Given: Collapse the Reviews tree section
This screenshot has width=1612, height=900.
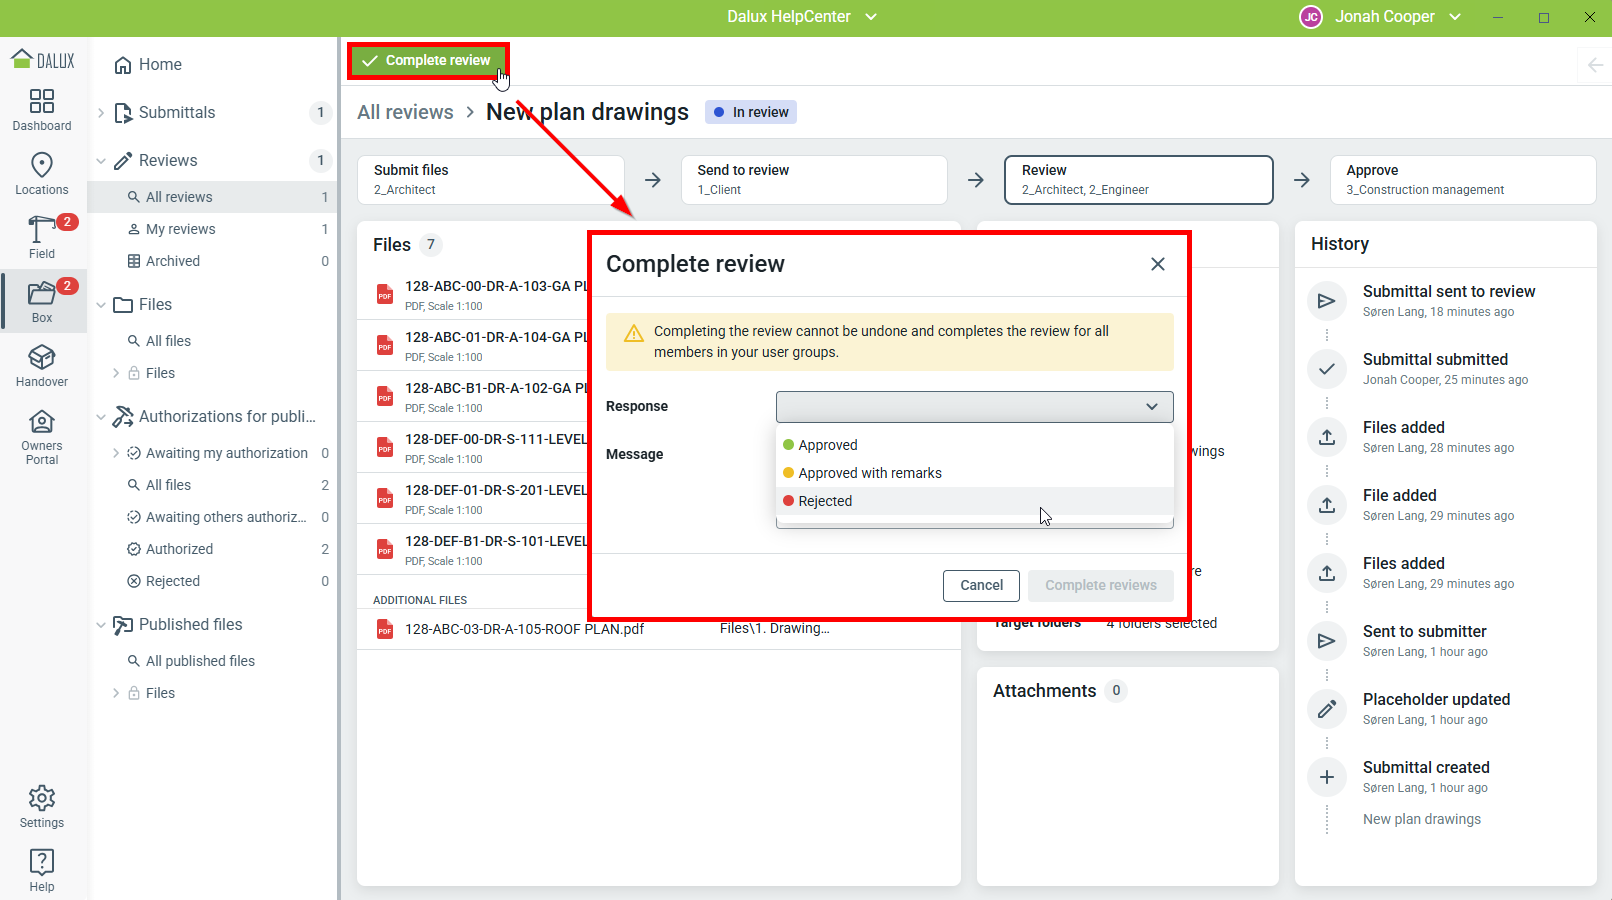Looking at the screenshot, I should click(x=101, y=161).
